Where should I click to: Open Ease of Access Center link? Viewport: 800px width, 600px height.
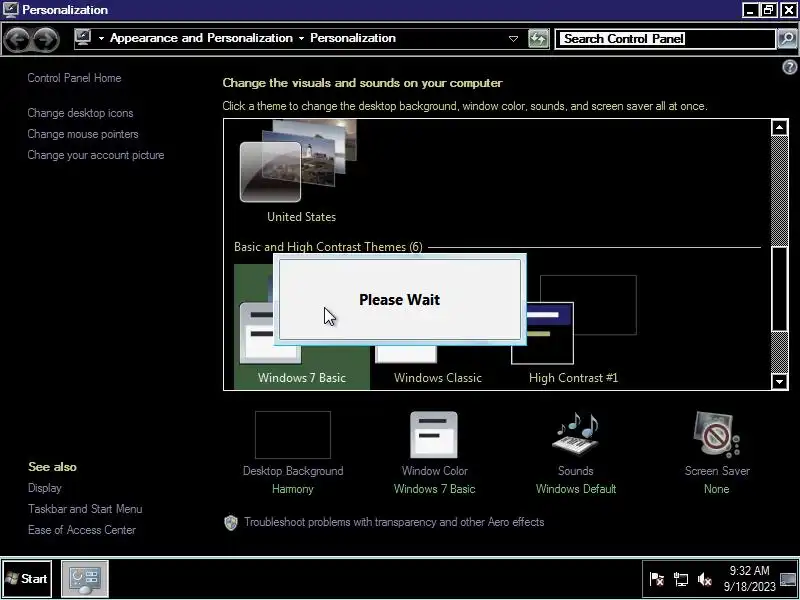[82, 530]
